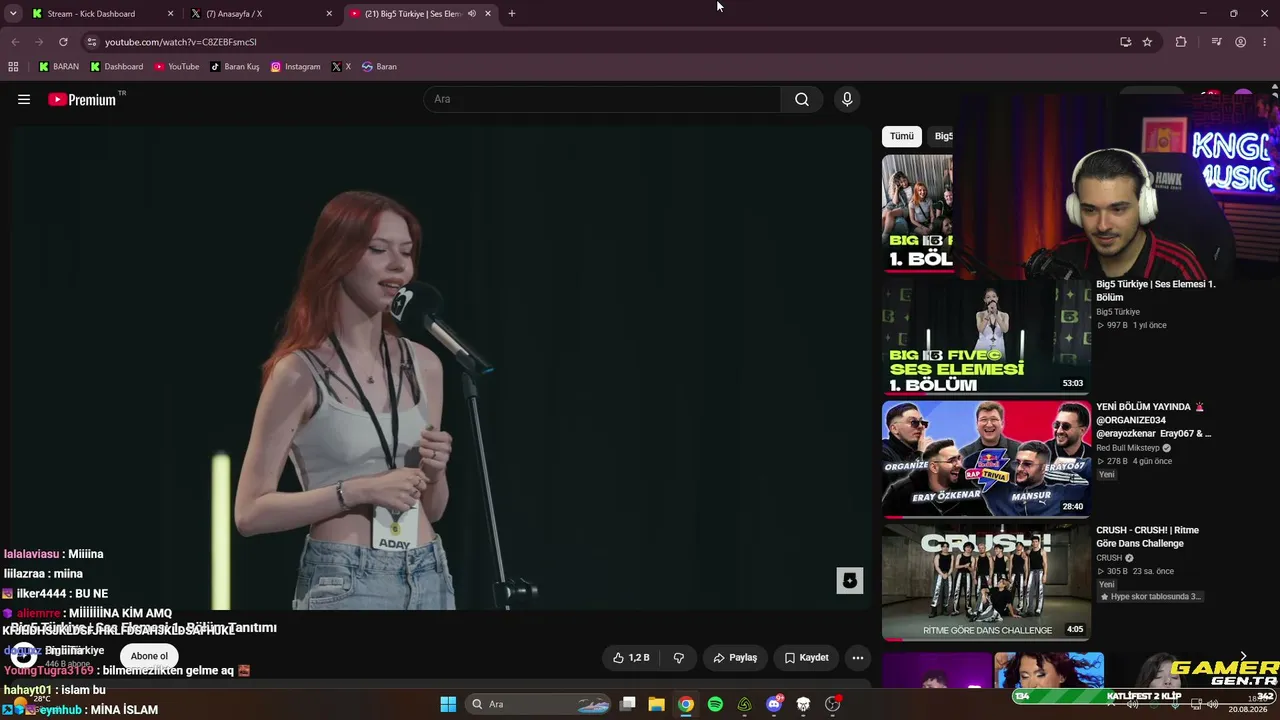This screenshot has width=1280, height=720.
Task: Open the YouTube bookmark
Action: 177,67
